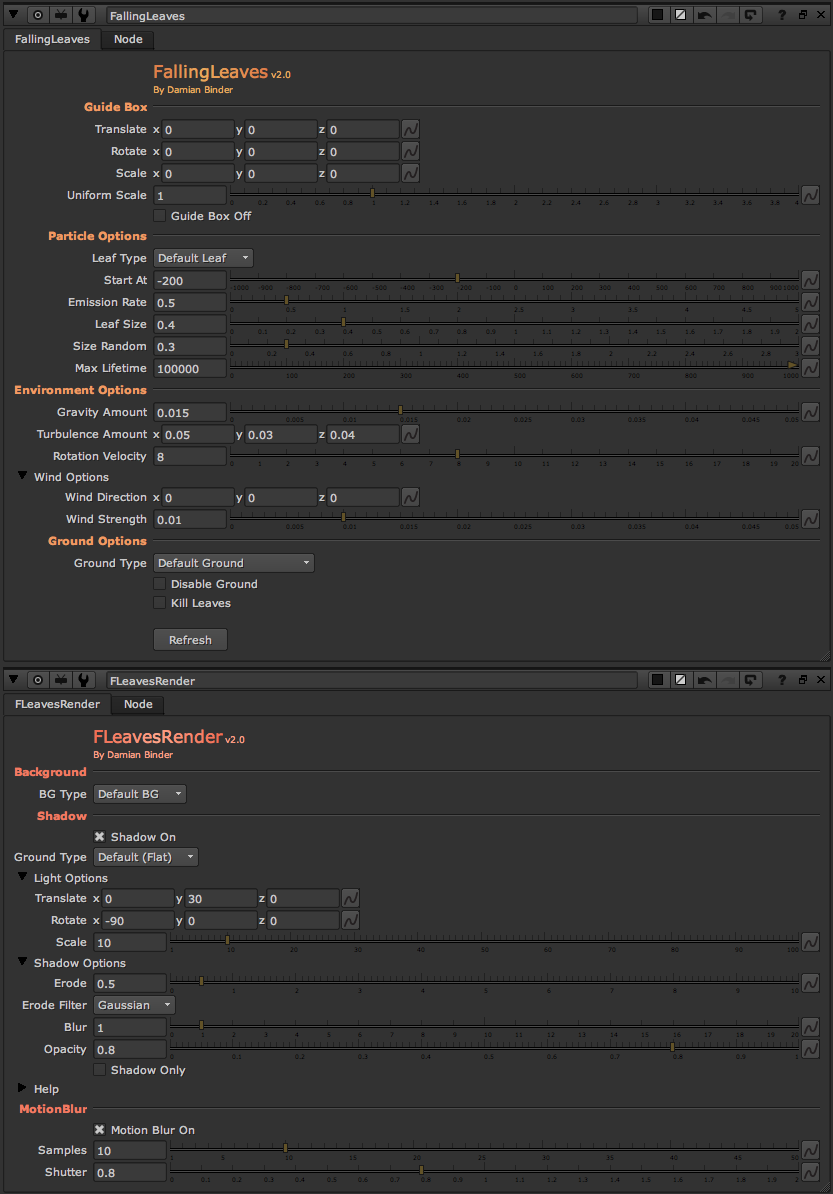Click the help question mark in FallingLeaves header
Screen dimensions: 833x1194
[x=782, y=16]
